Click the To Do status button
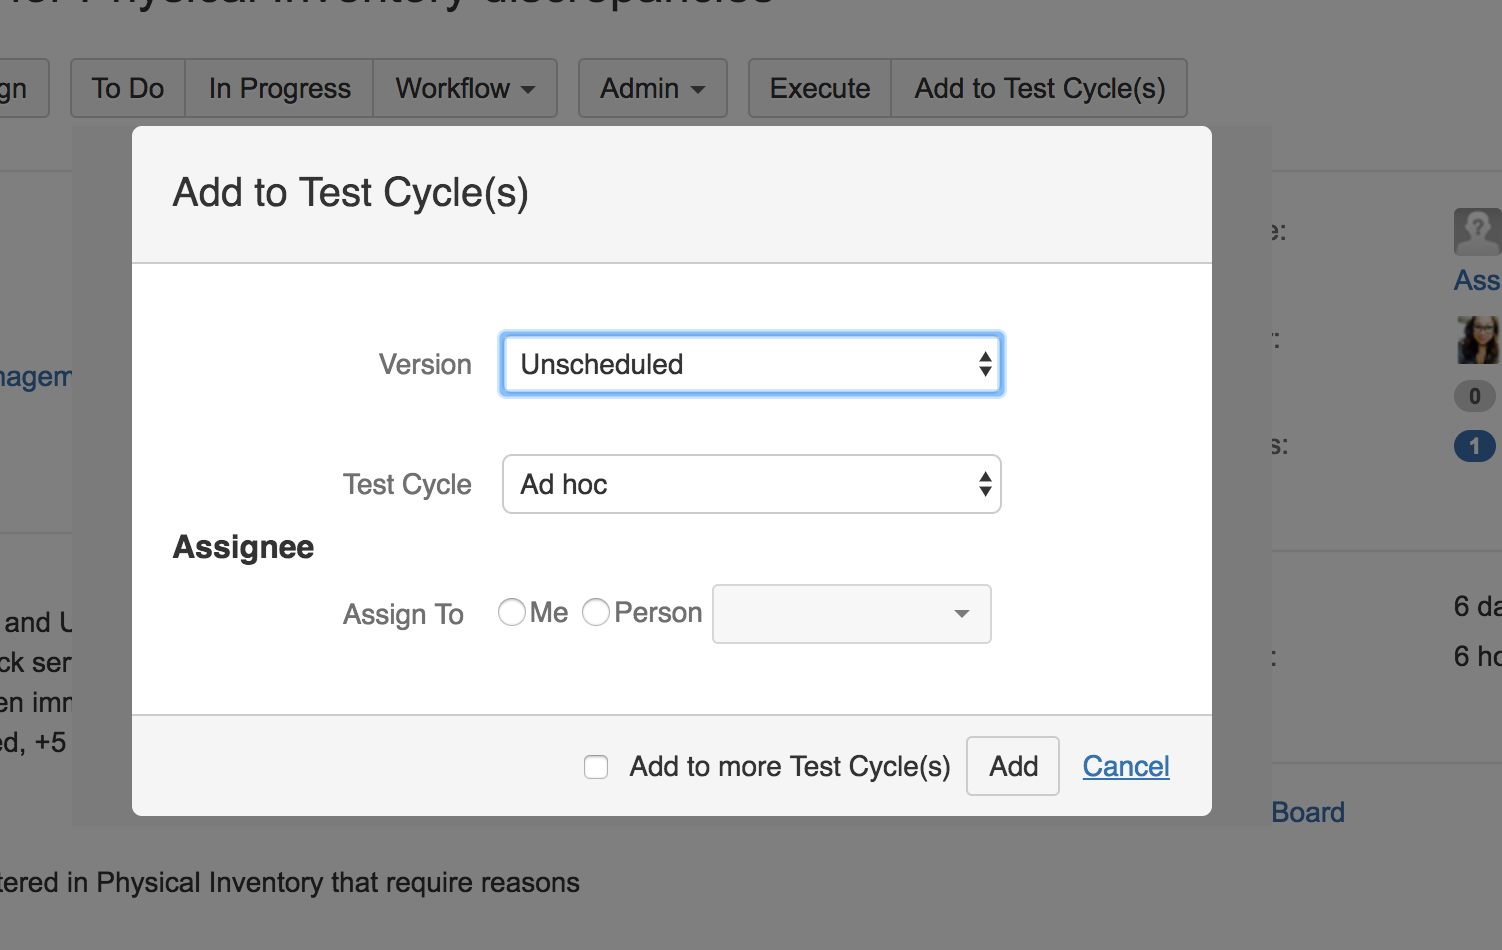 pyautogui.click(x=128, y=88)
